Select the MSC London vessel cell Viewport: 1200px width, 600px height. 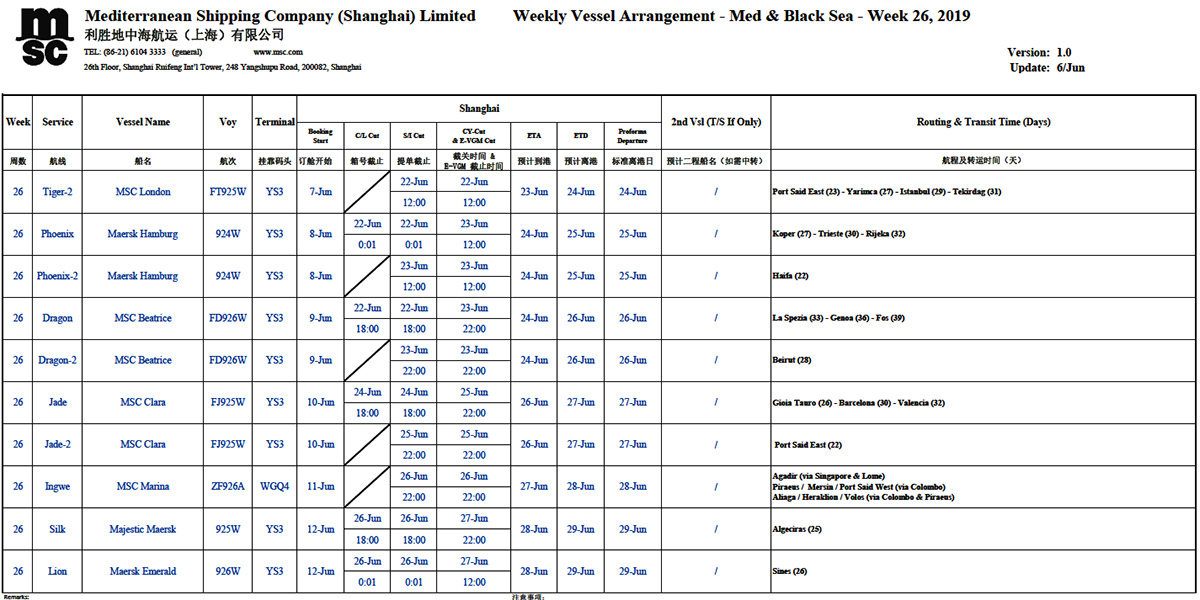point(143,192)
